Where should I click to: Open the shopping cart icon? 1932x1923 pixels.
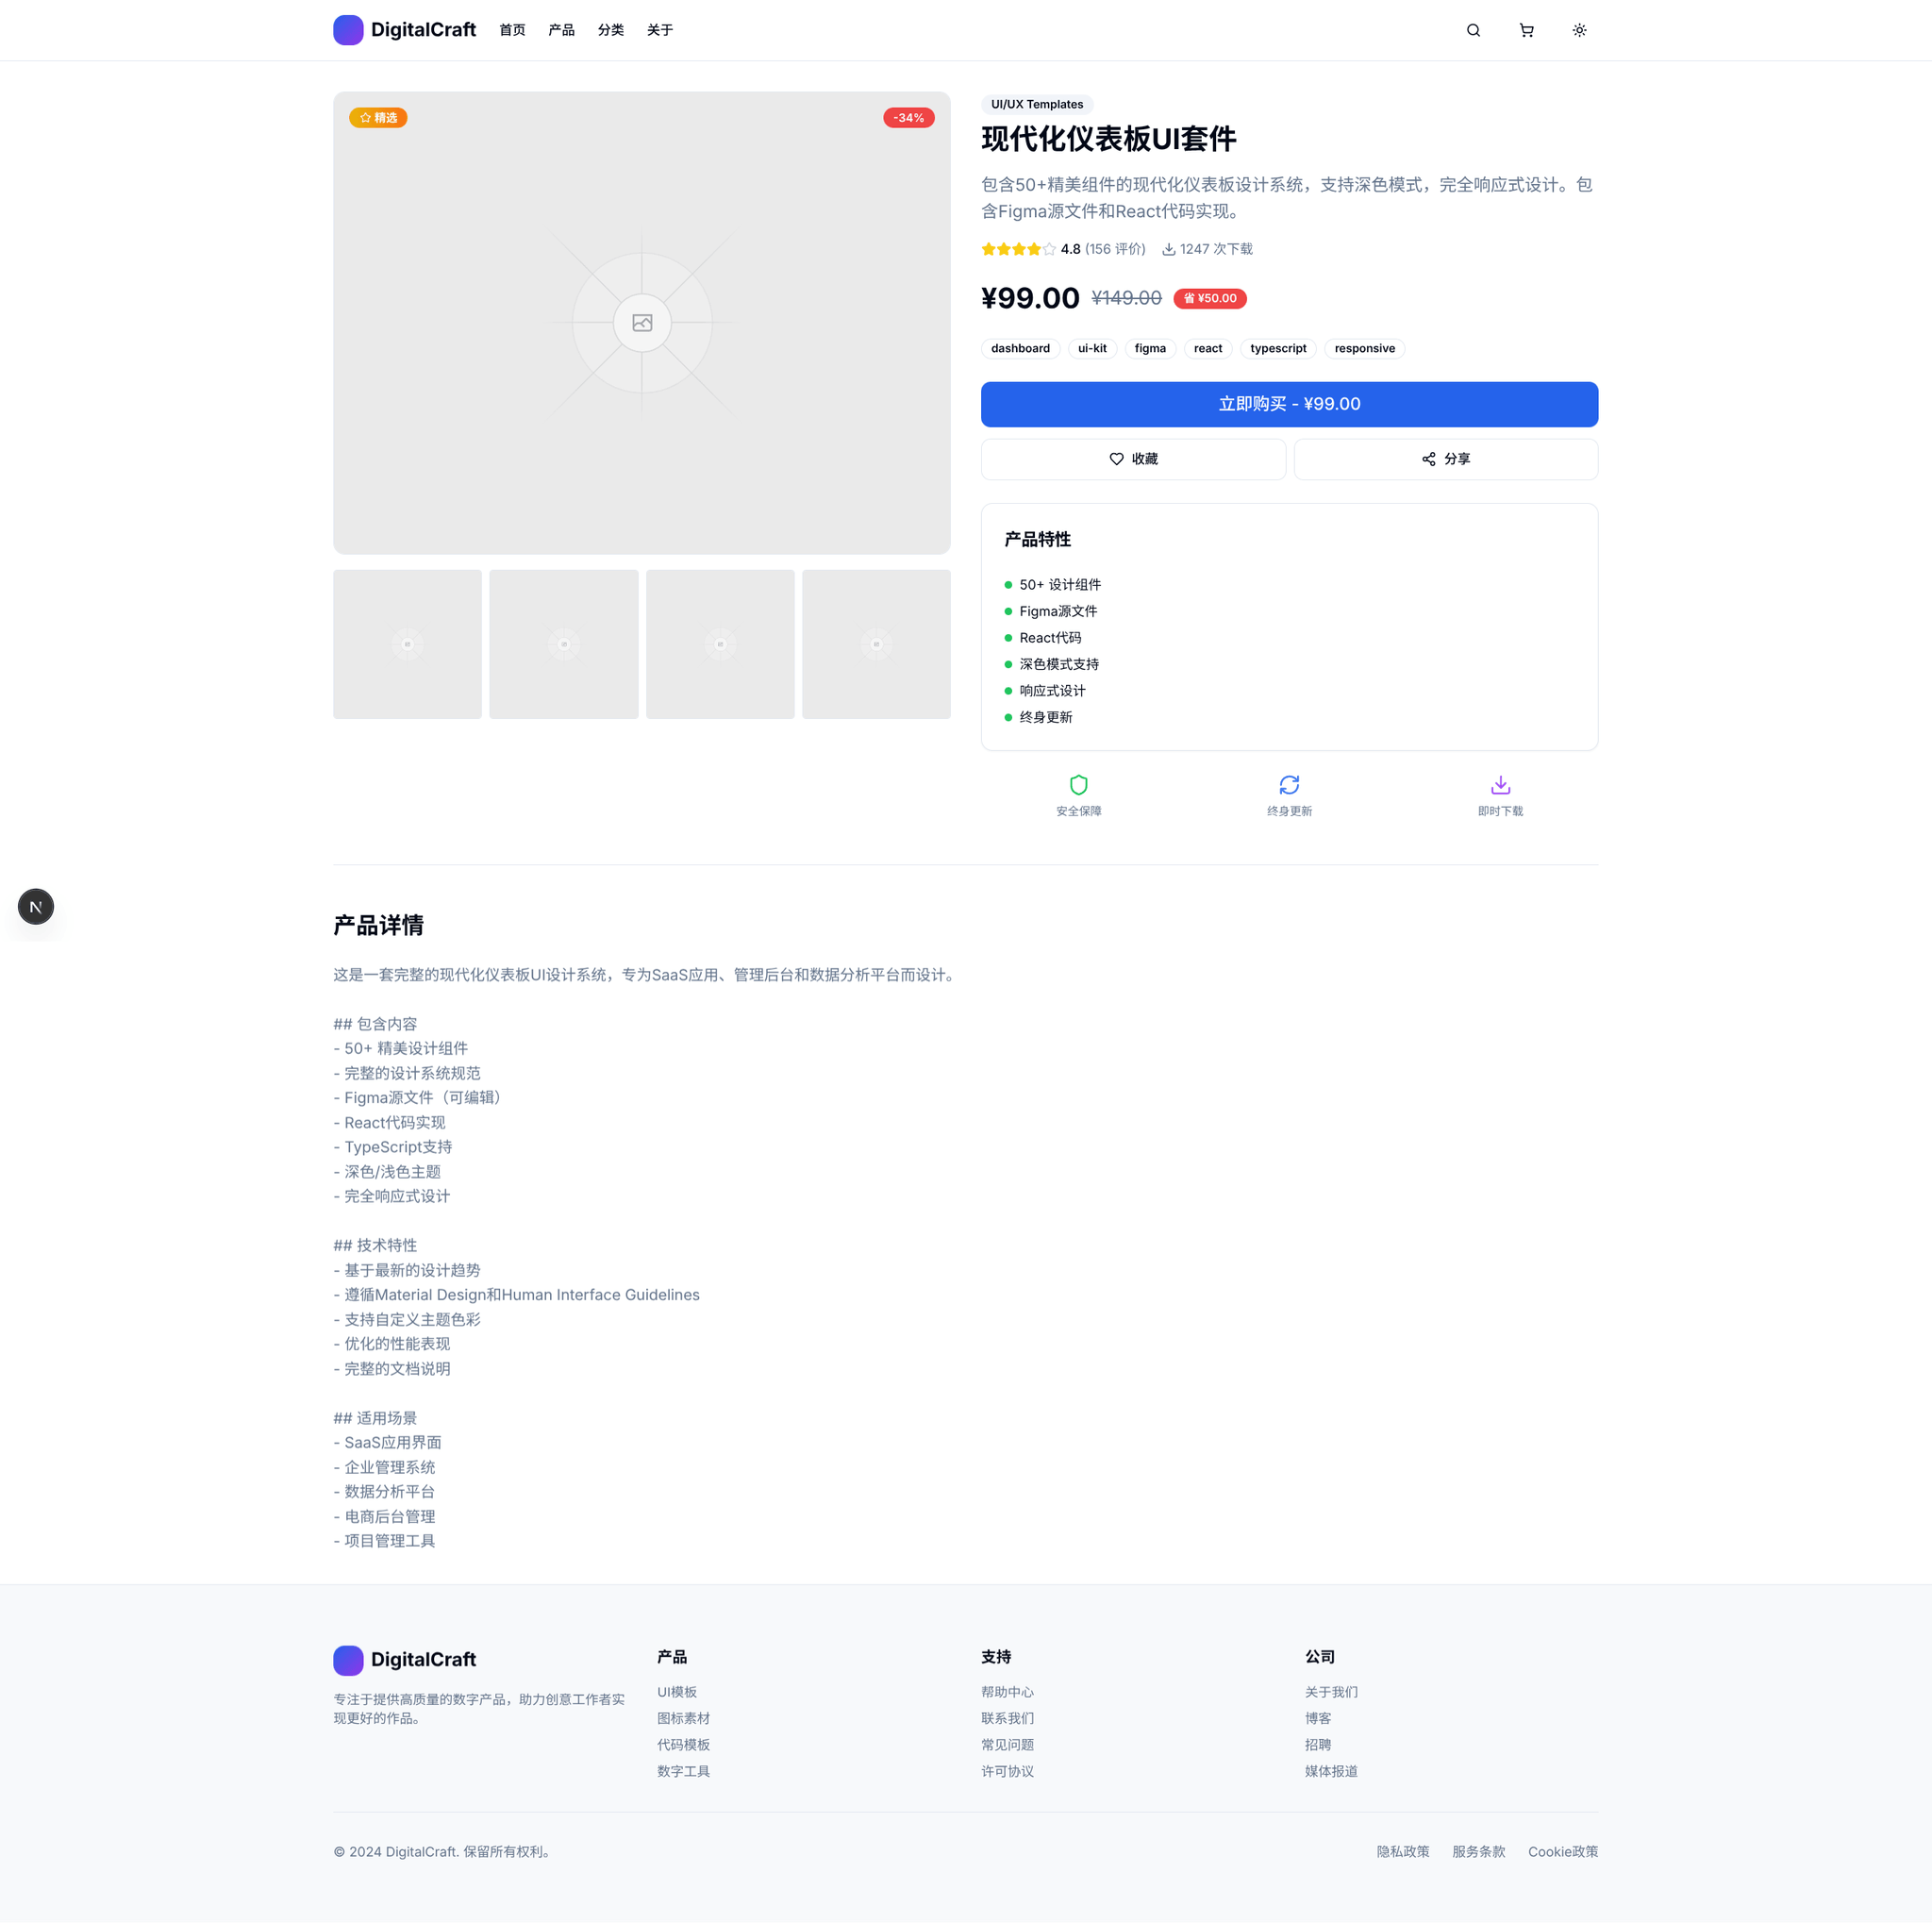(x=1526, y=30)
